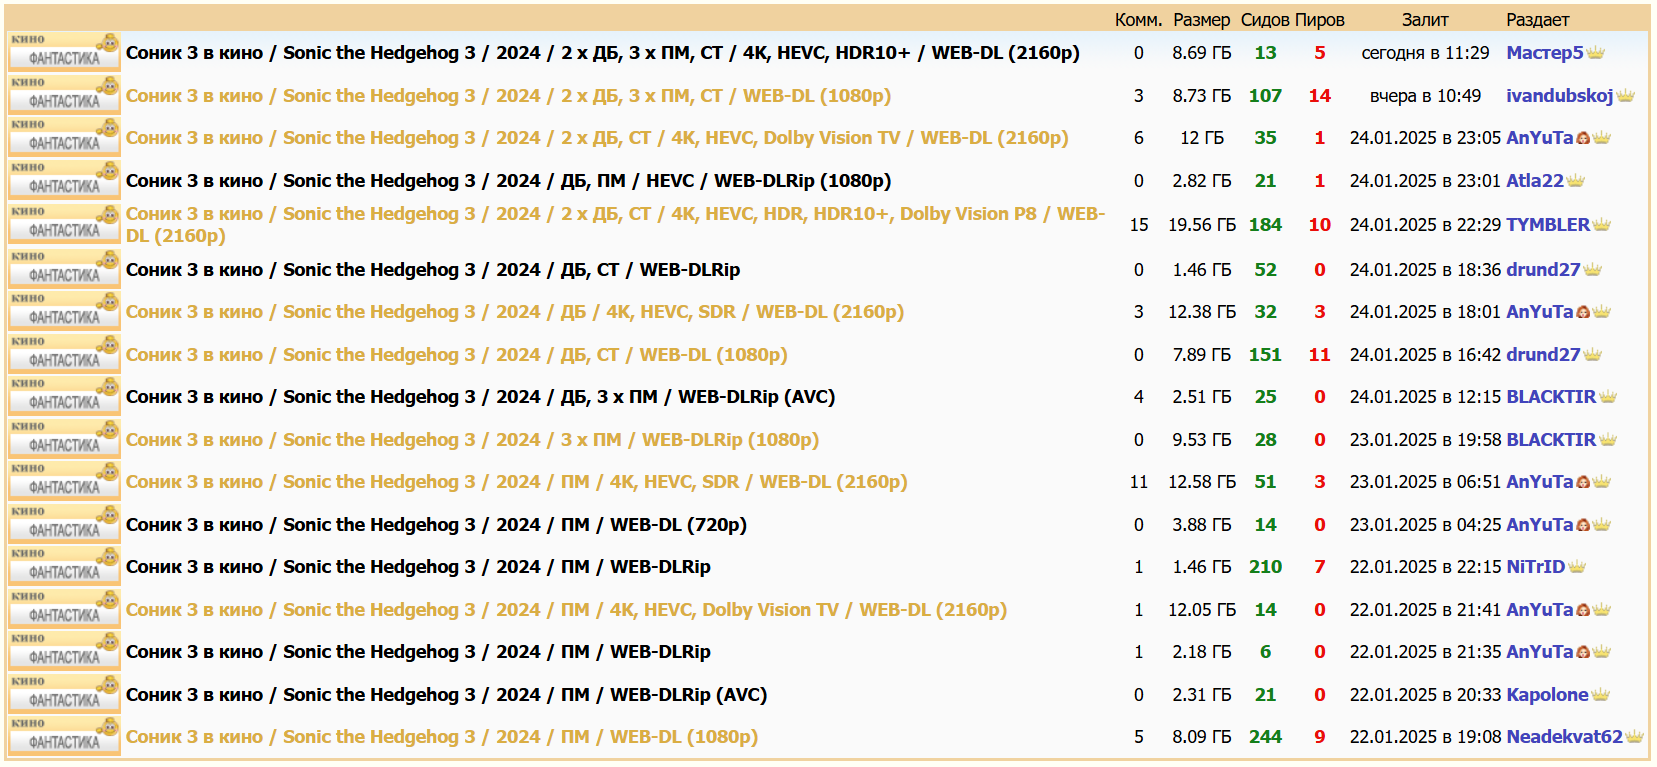Click the size value 19.56 ГБ
This screenshot has height=767, width=1657.
pyautogui.click(x=1202, y=224)
